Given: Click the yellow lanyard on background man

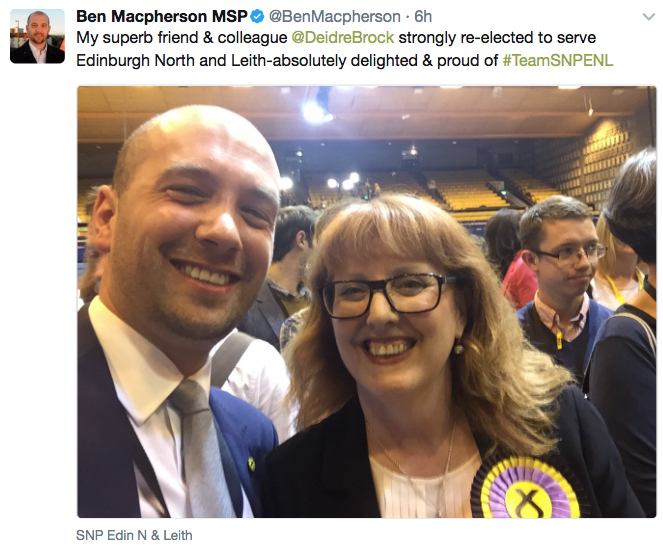Looking at the screenshot, I should pos(559,340).
